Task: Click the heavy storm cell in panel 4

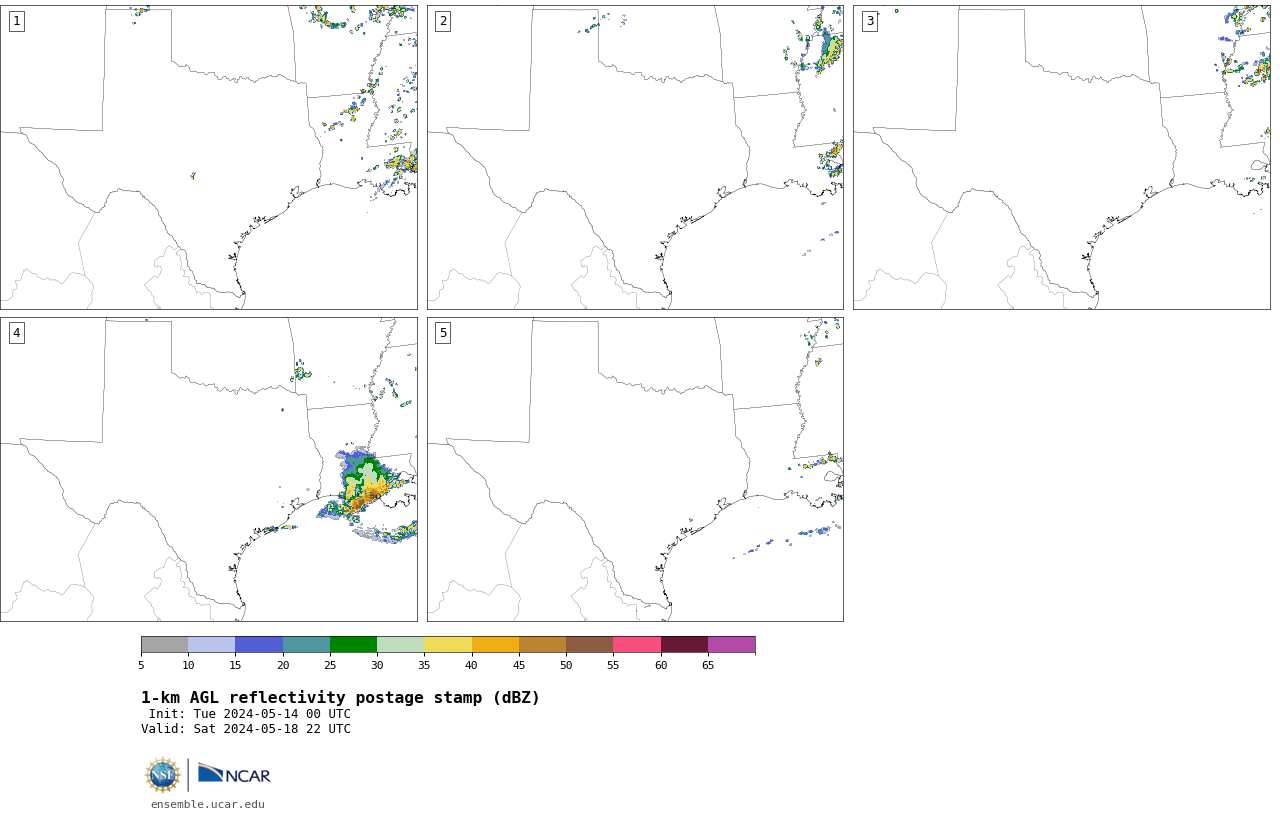Action: click(x=365, y=485)
